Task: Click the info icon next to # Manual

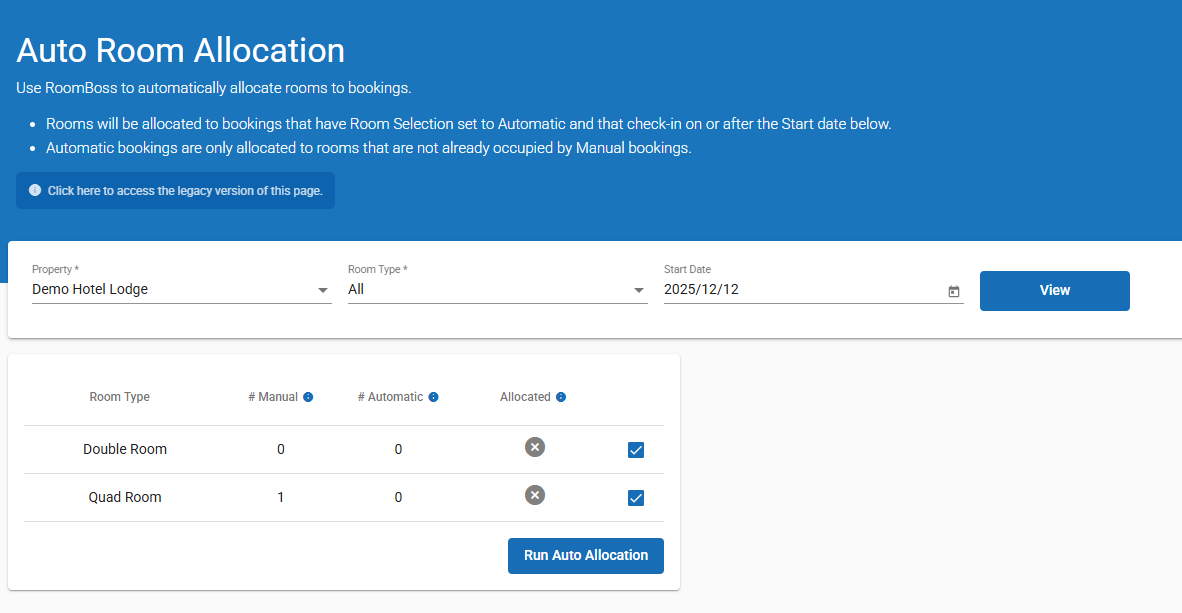Action: (308, 397)
